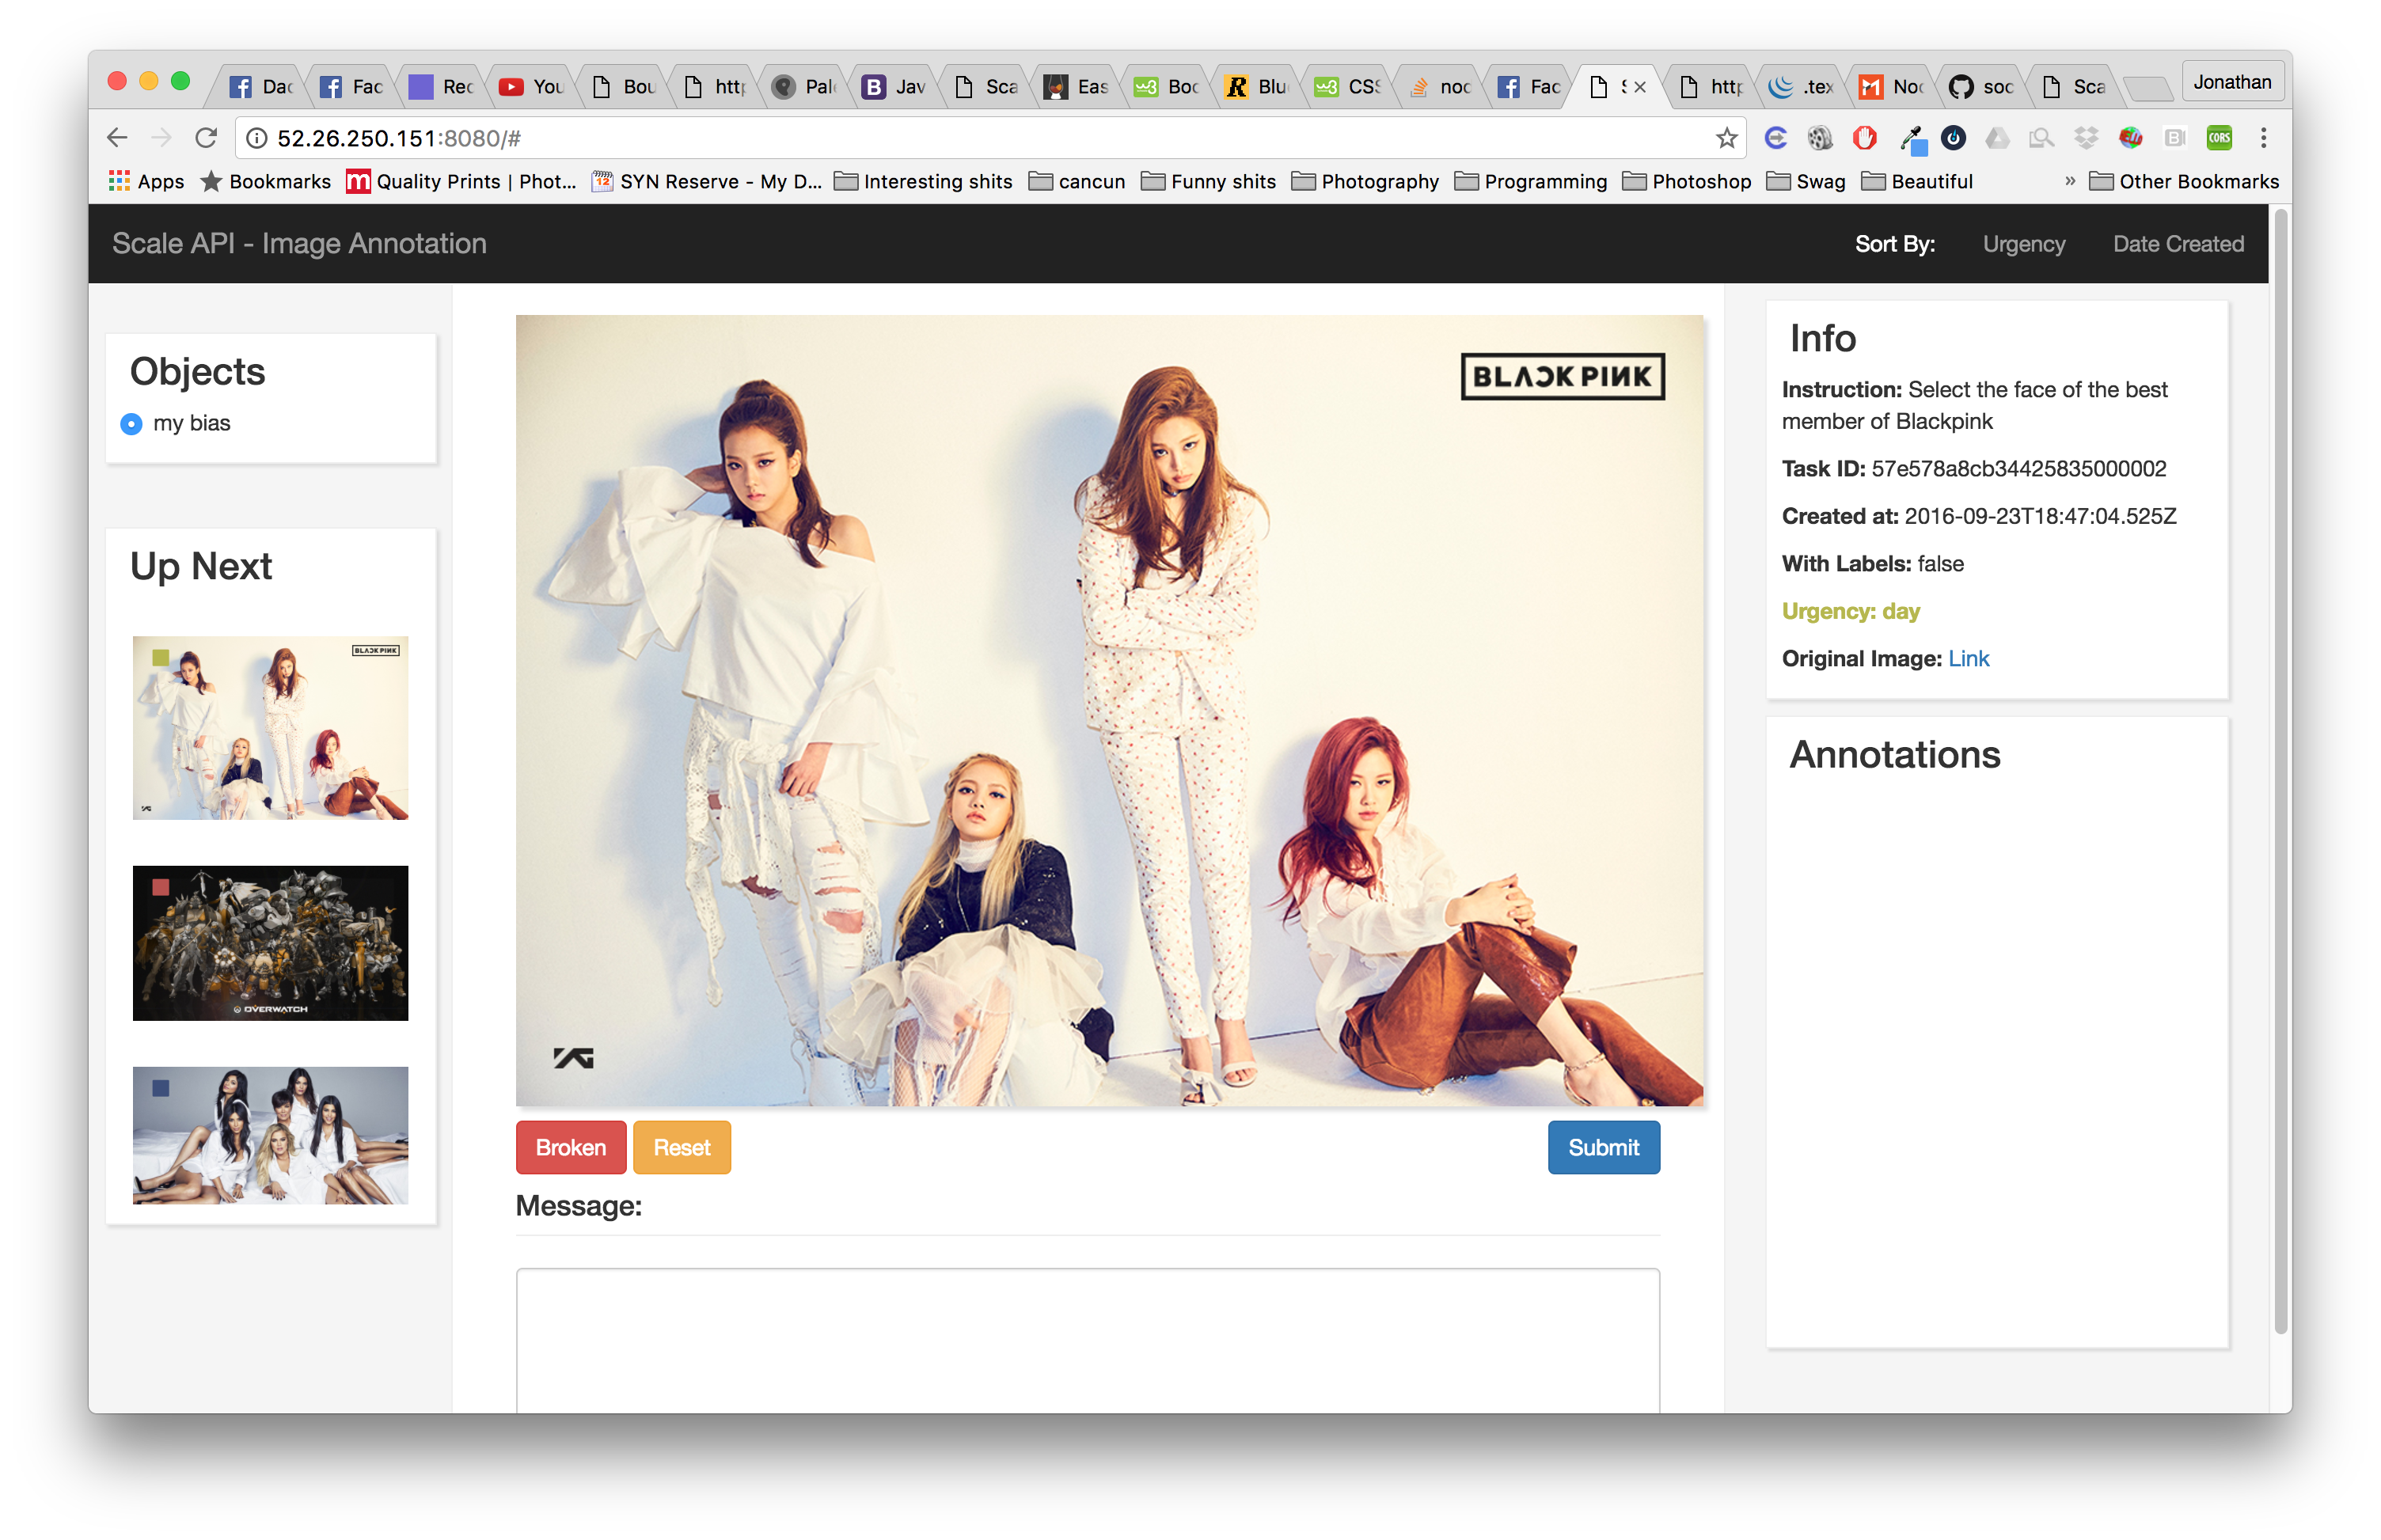Open the Original Image Link
The image size is (2381, 1540).
pos(1968,658)
